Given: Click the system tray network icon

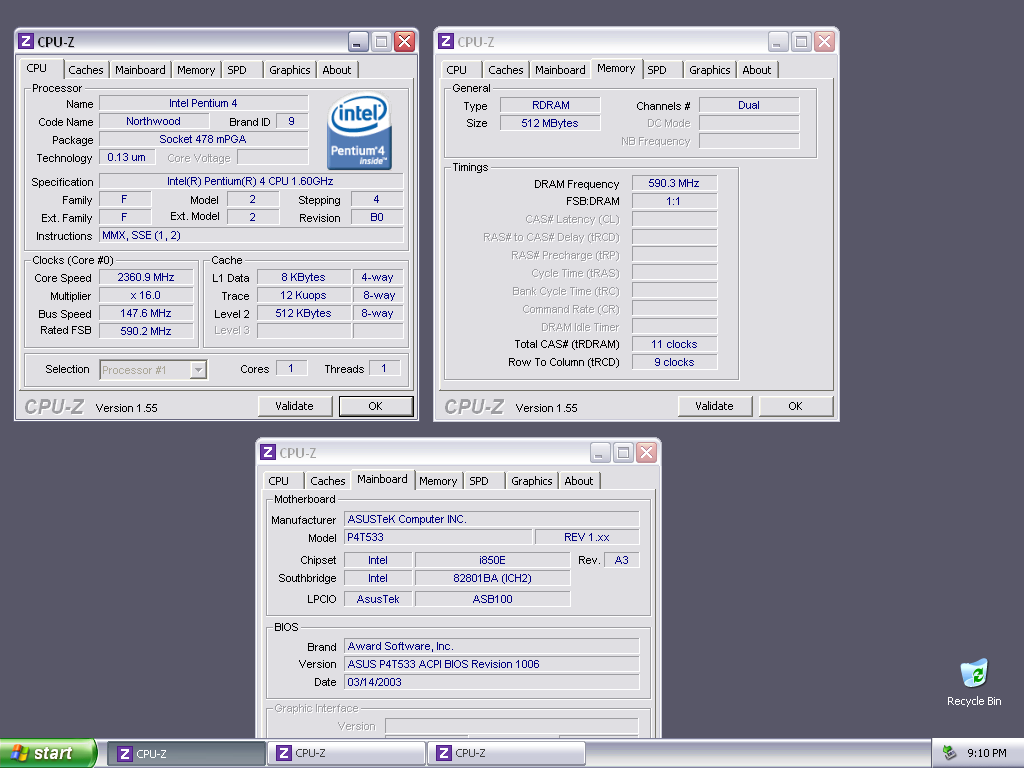Looking at the screenshot, I should pos(950,753).
